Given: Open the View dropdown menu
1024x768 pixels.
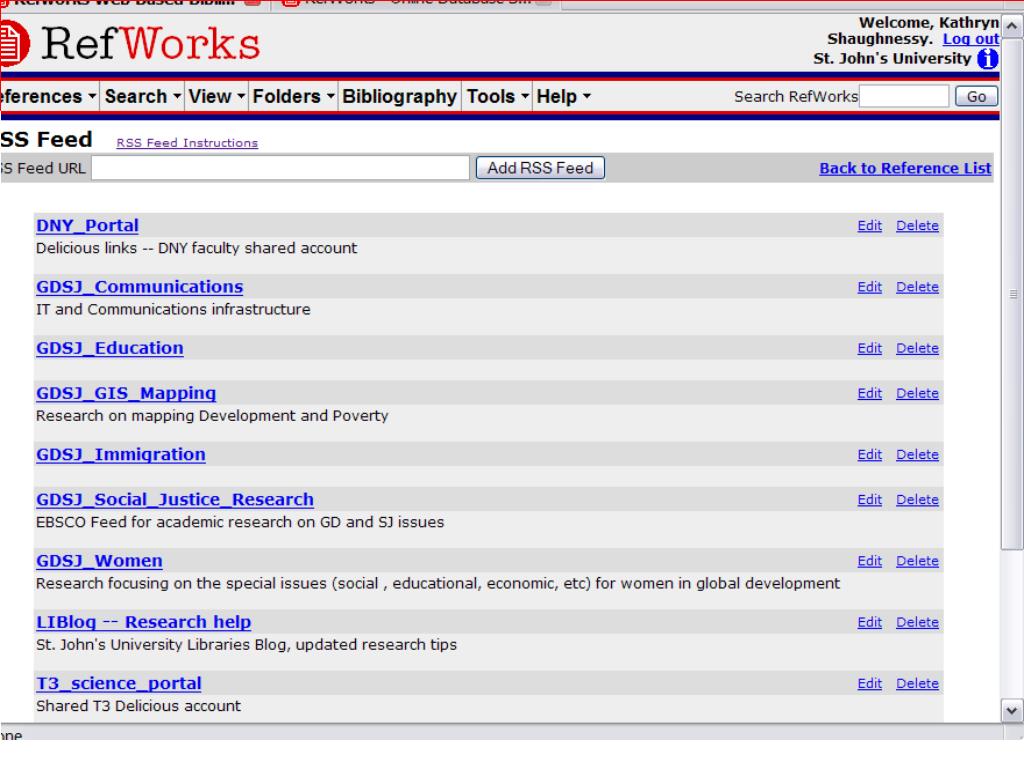Looking at the screenshot, I should coord(216,97).
